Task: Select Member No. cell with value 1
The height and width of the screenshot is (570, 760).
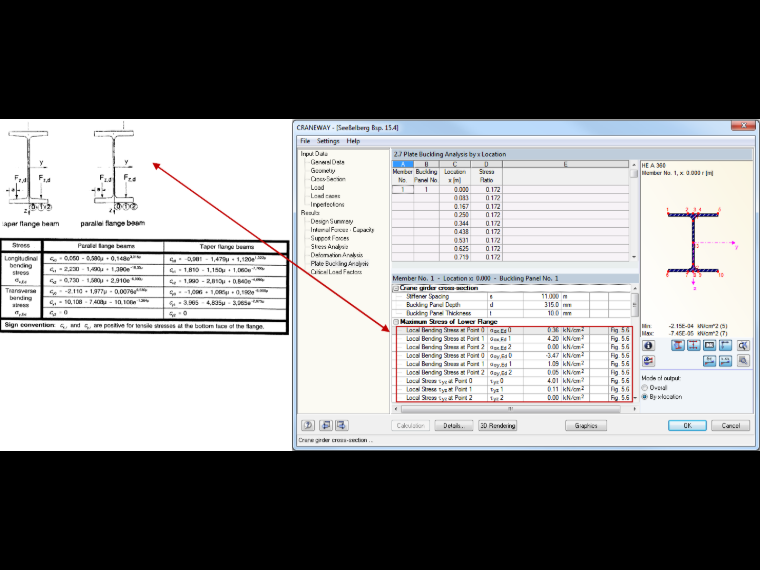Action: click(x=402, y=190)
